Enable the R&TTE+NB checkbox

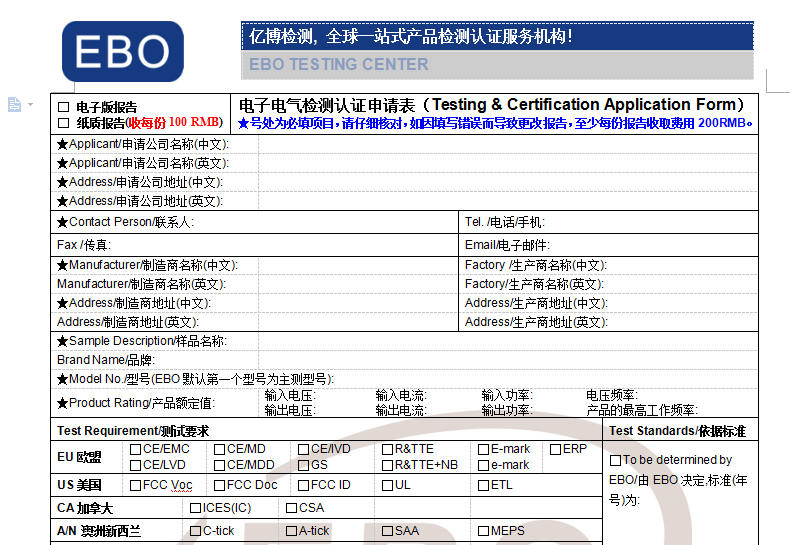tap(387, 465)
